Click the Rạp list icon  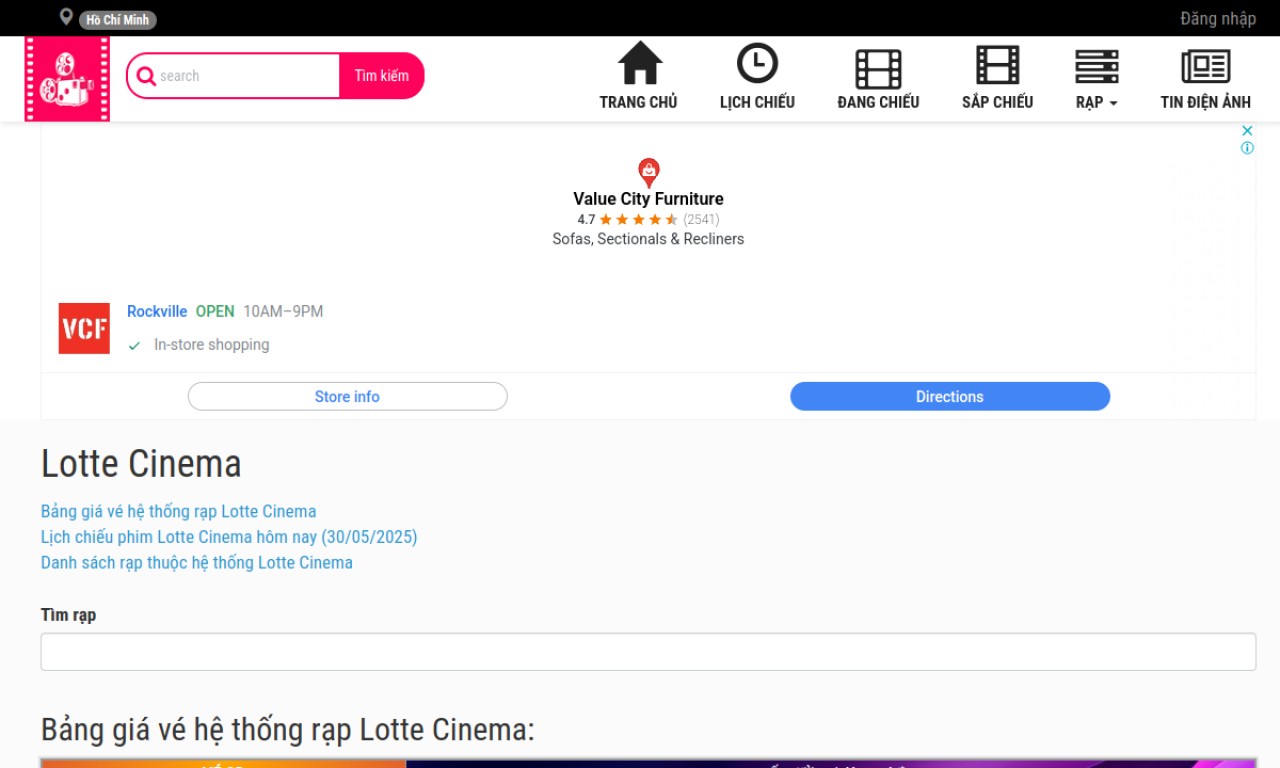[x=1097, y=67]
